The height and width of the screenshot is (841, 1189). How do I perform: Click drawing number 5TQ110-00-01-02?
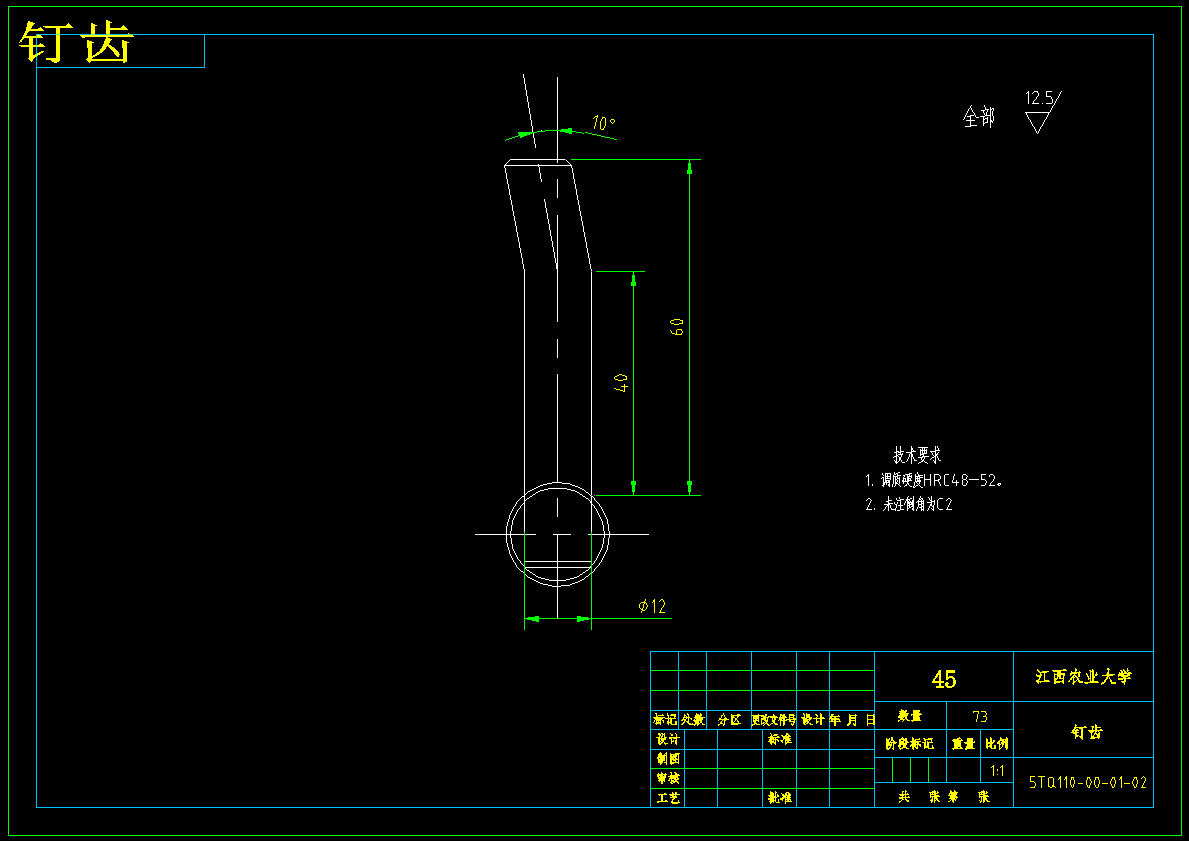point(1087,783)
